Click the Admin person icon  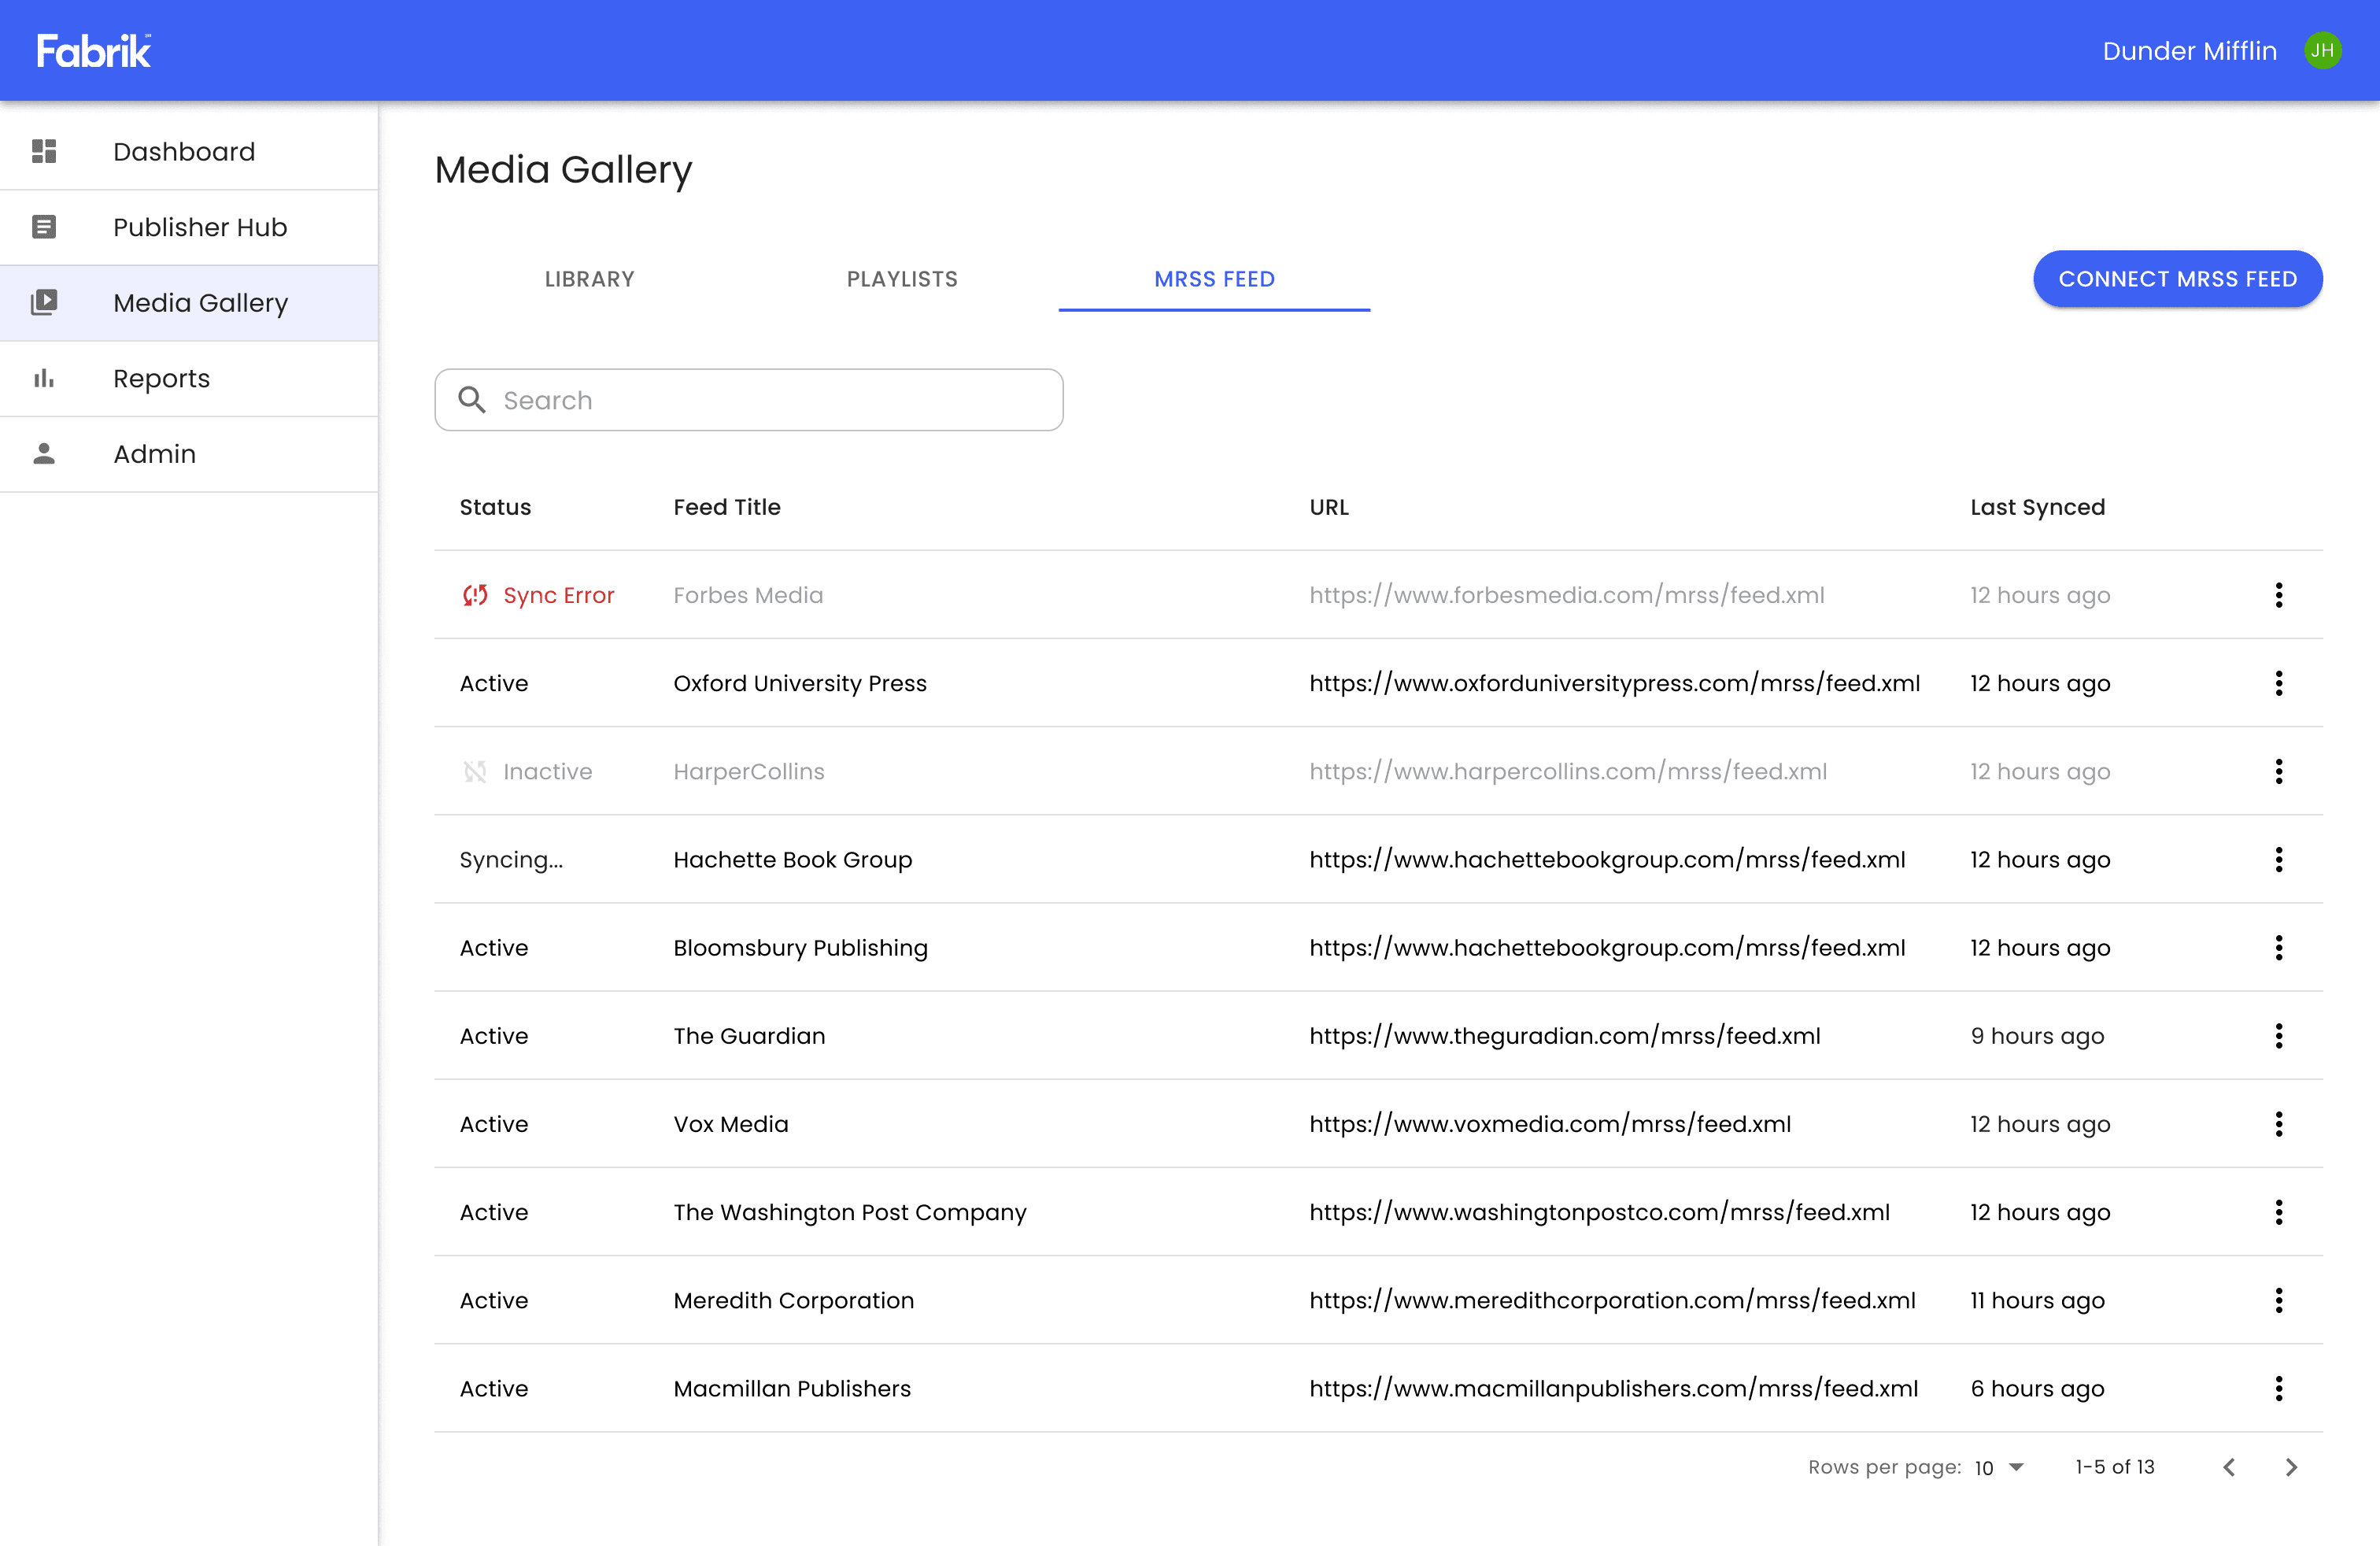[x=44, y=454]
